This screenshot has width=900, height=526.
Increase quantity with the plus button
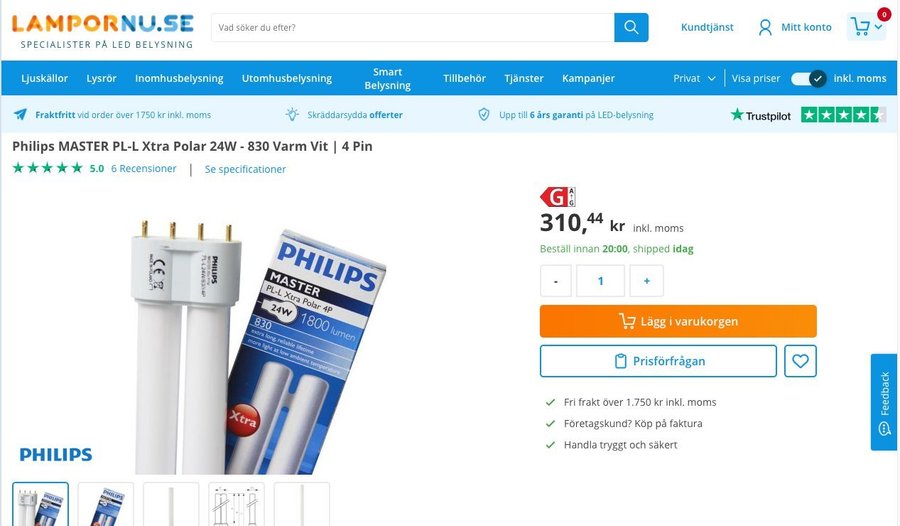pyautogui.click(x=647, y=281)
